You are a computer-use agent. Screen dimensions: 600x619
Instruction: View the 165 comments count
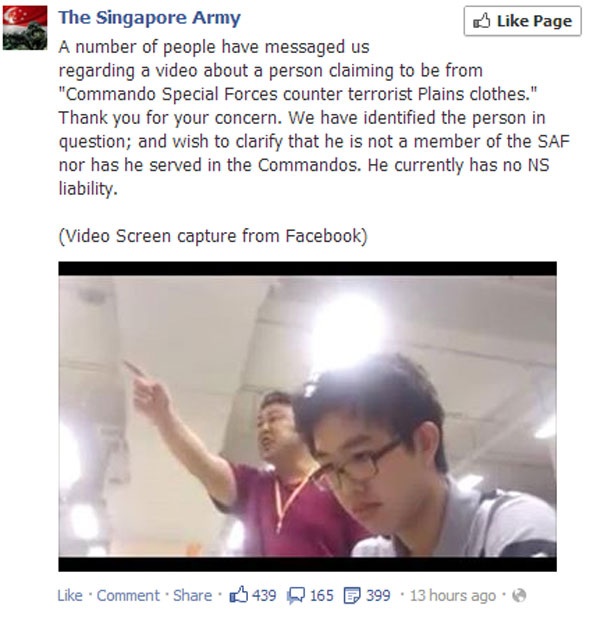click(x=321, y=595)
